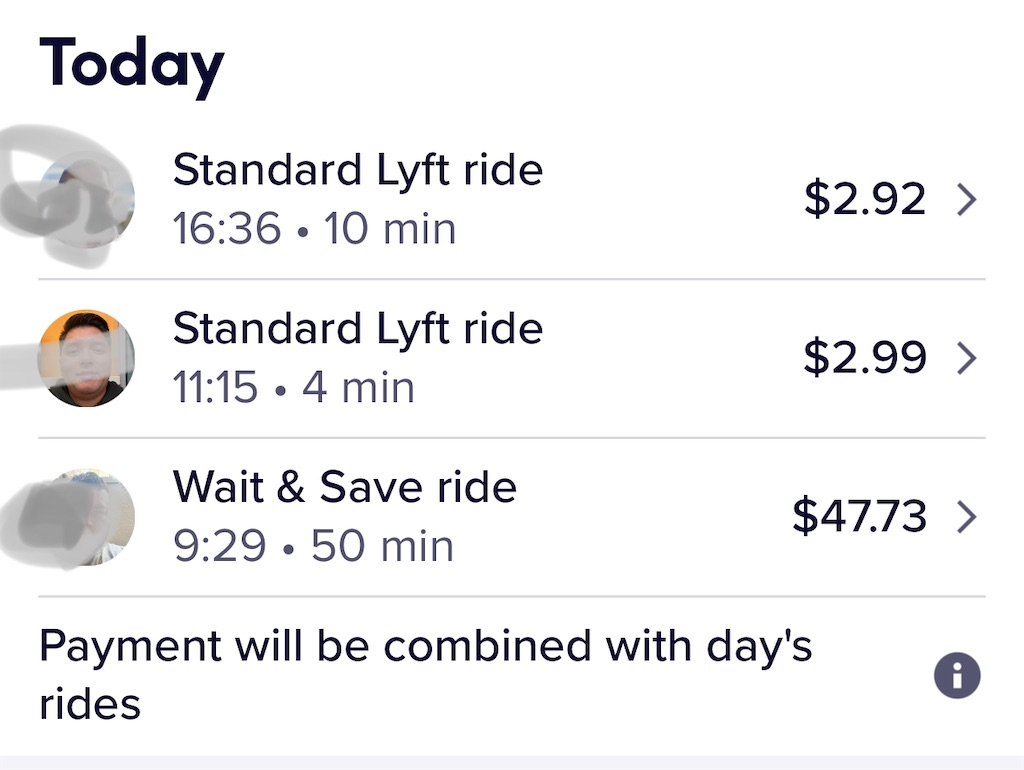The width and height of the screenshot is (1024, 770).
Task: Tap the 11:15 • 4 min details
Action: [294, 387]
